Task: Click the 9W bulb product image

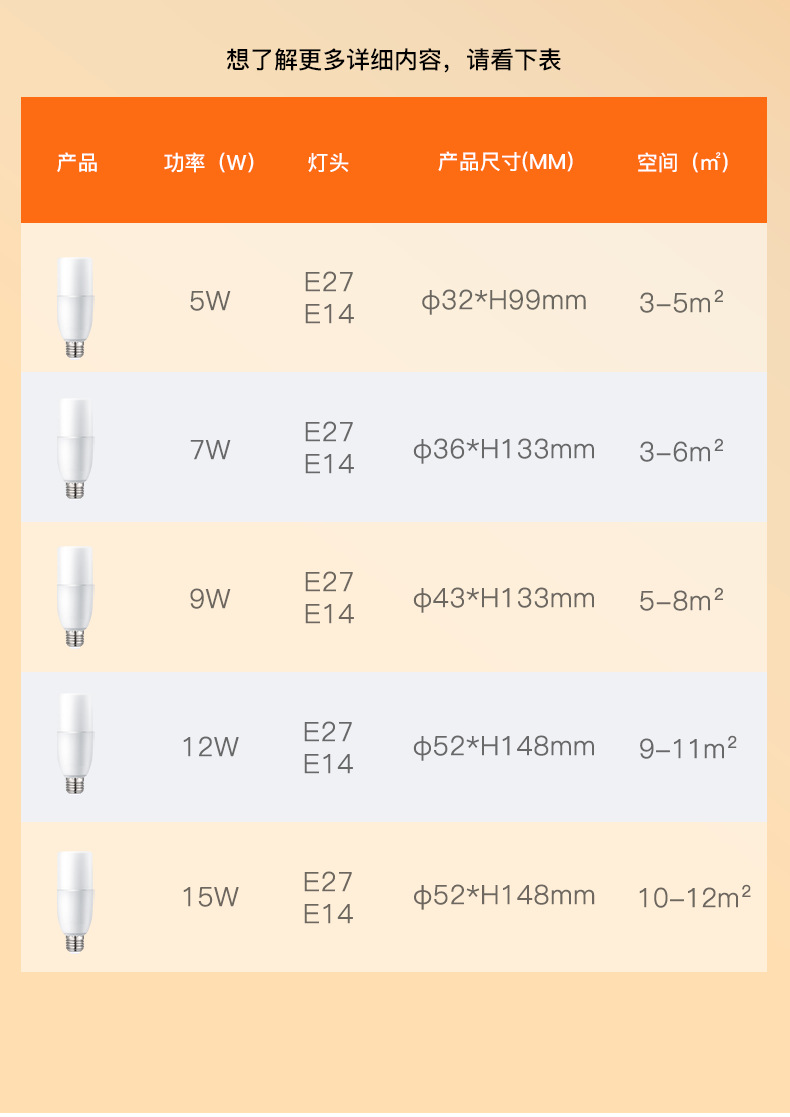Action: pyautogui.click(x=75, y=597)
